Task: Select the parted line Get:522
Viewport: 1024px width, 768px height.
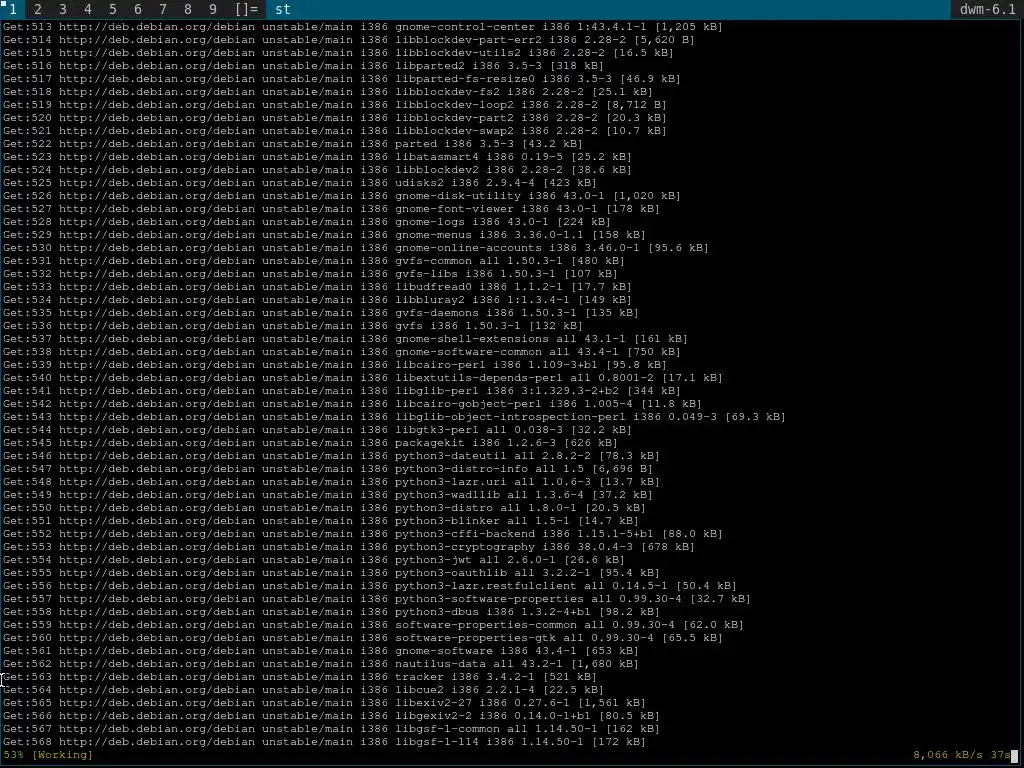Action: click(293, 144)
